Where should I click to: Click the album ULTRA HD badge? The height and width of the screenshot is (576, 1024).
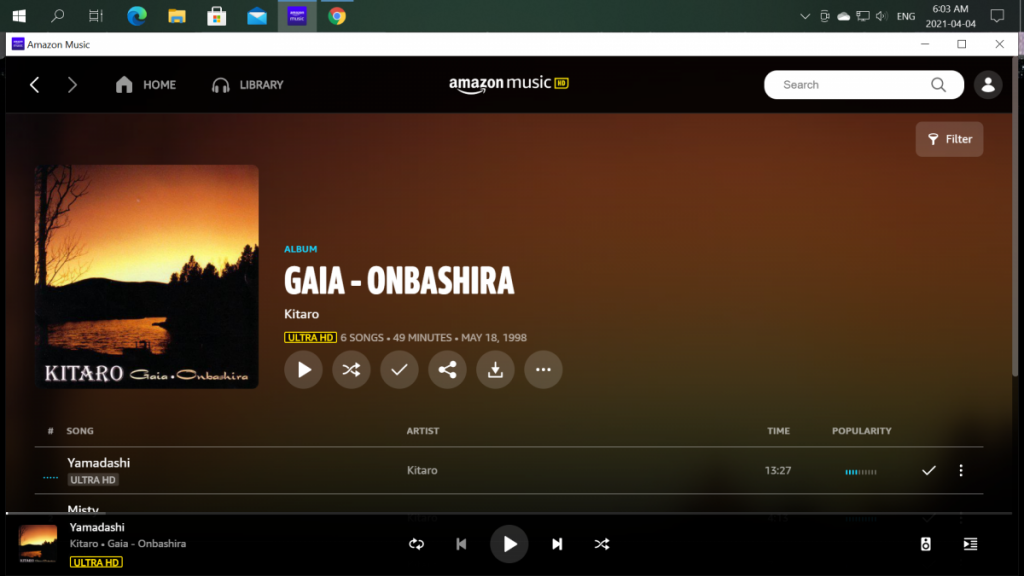pos(310,338)
